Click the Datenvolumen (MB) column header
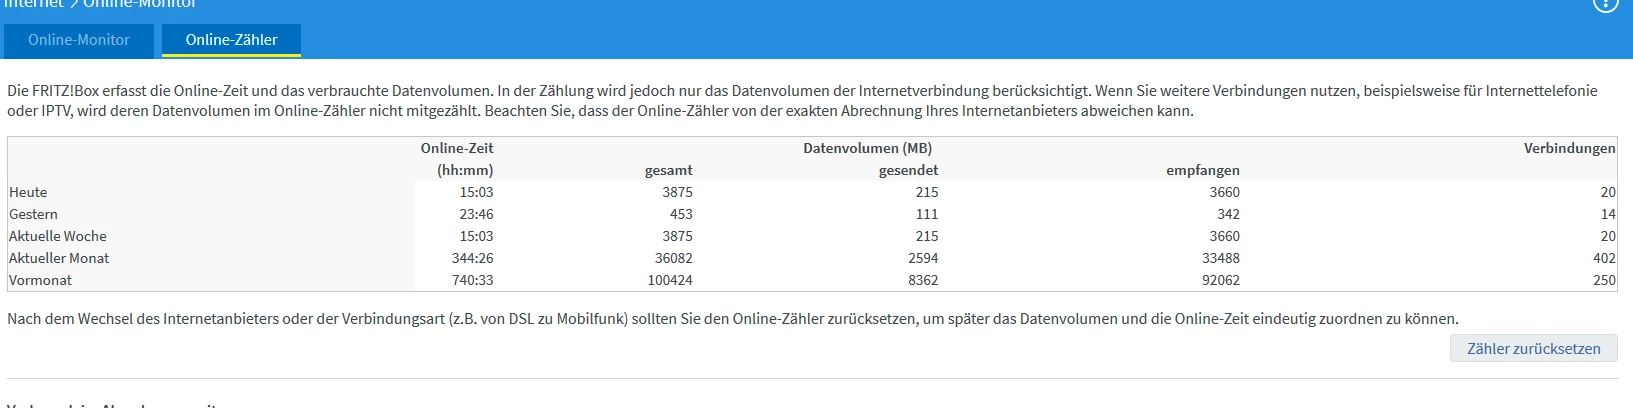Image resolution: width=1633 pixels, height=408 pixels. tap(867, 148)
